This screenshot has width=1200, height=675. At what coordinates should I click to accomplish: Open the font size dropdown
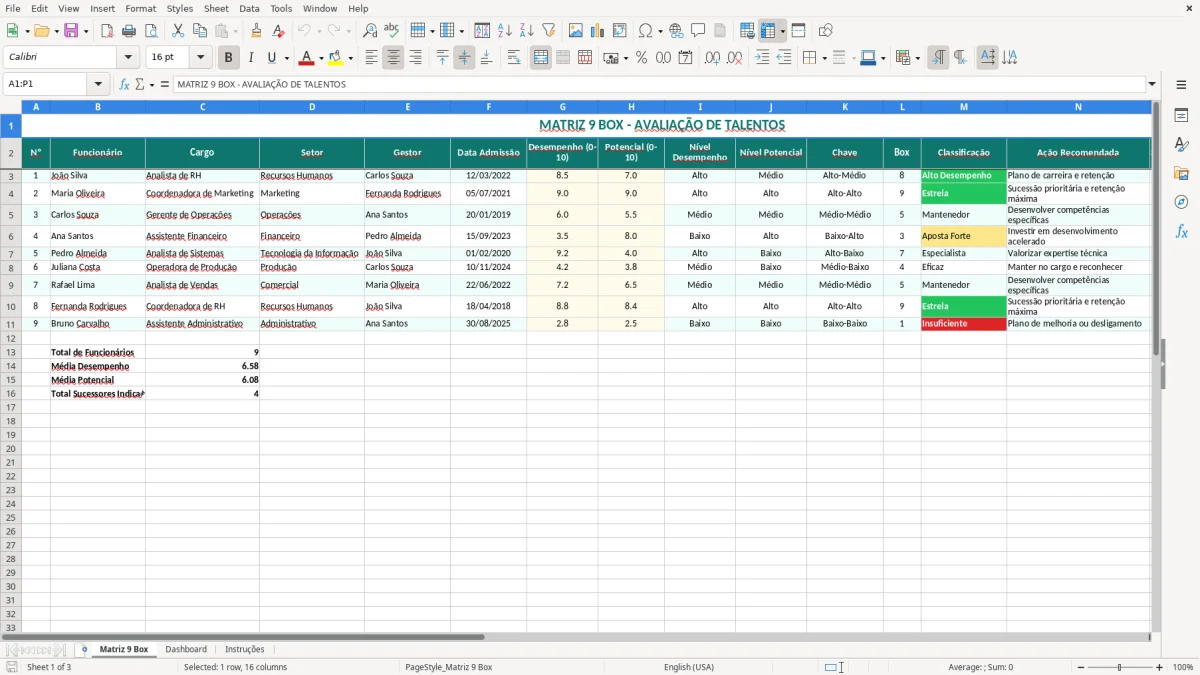pos(201,58)
